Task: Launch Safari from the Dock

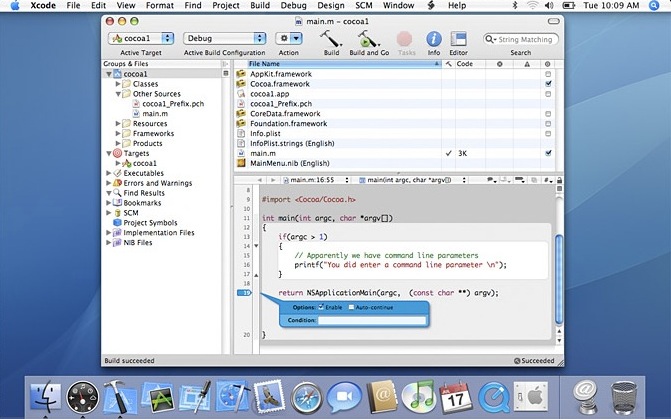Action: (306, 398)
